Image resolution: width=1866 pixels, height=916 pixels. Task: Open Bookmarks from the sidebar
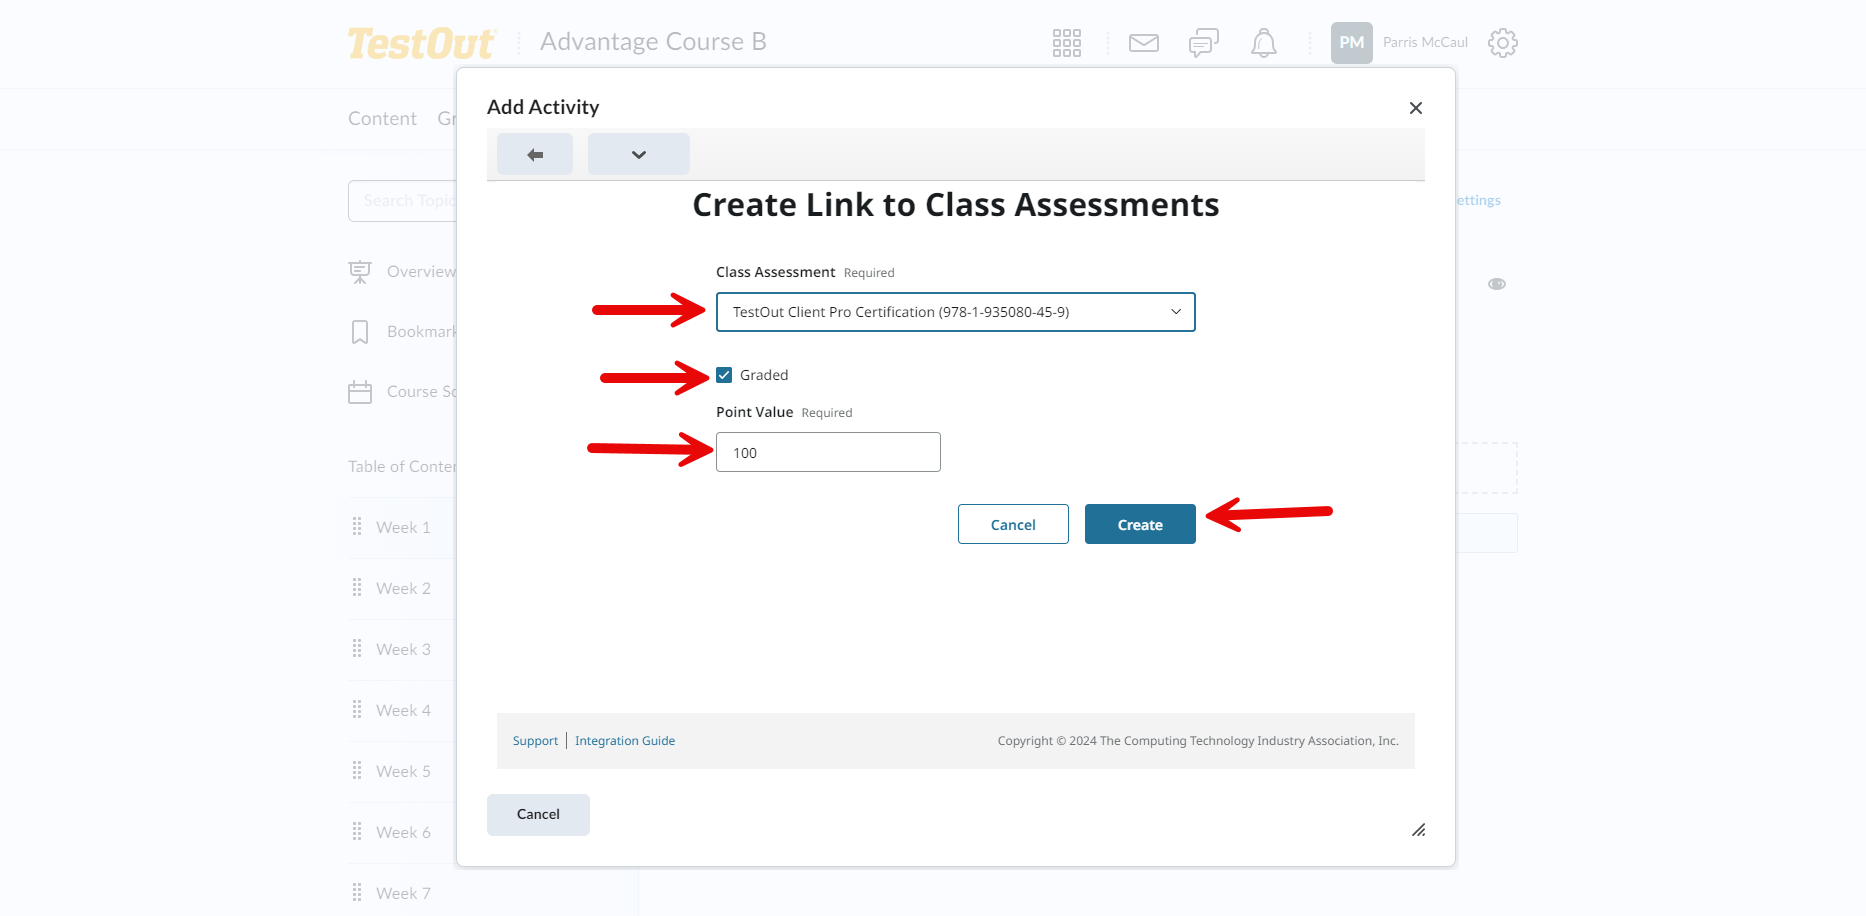(360, 331)
